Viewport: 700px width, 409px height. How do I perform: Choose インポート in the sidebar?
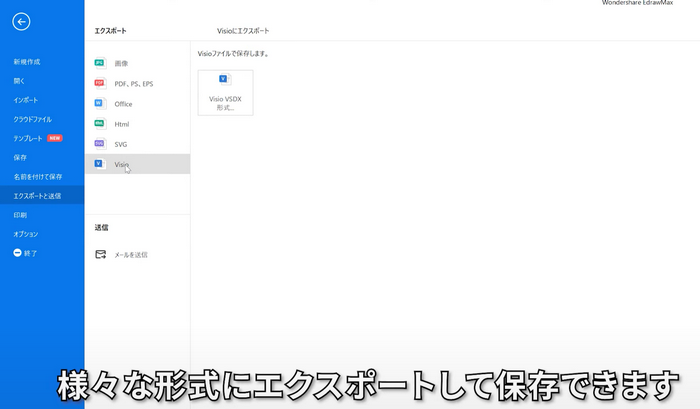coord(25,100)
